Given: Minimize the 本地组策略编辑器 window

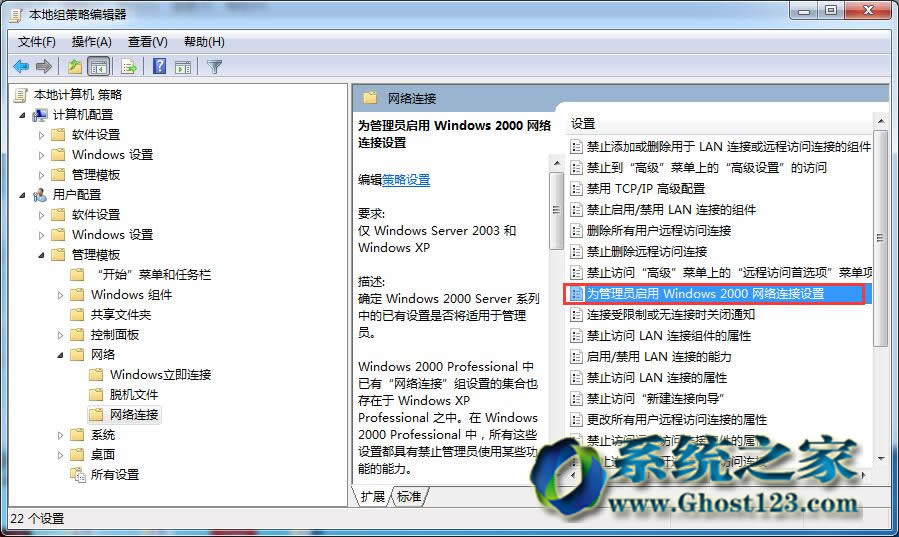Looking at the screenshot, I should point(804,10).
